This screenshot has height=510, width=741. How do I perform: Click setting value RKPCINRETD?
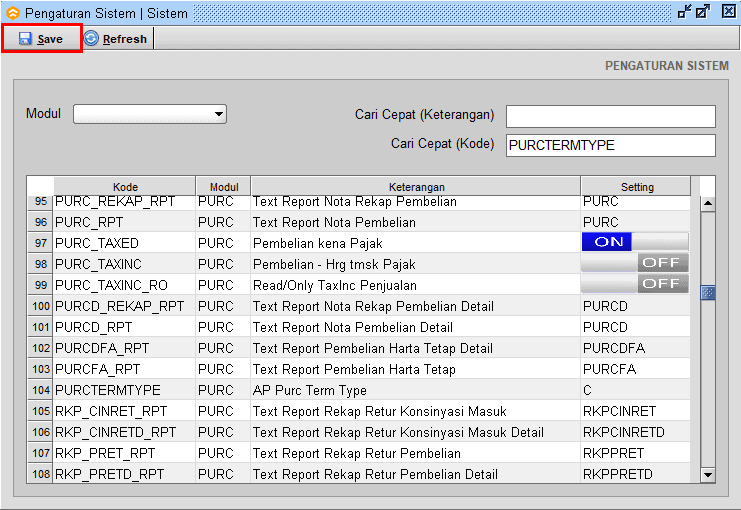tap(623, 432)
